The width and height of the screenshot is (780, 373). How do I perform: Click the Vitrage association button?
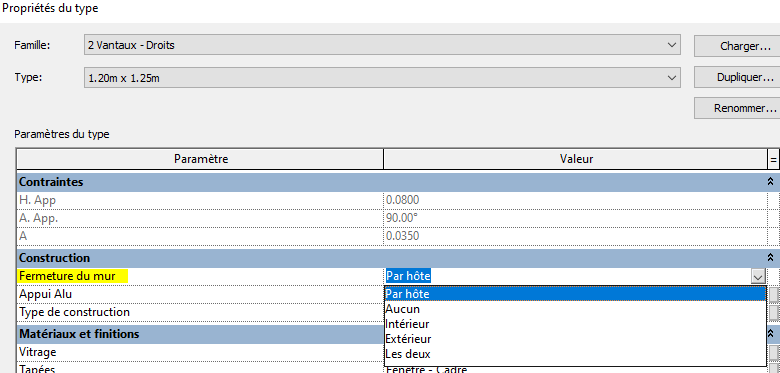click(x=774, y=353)
